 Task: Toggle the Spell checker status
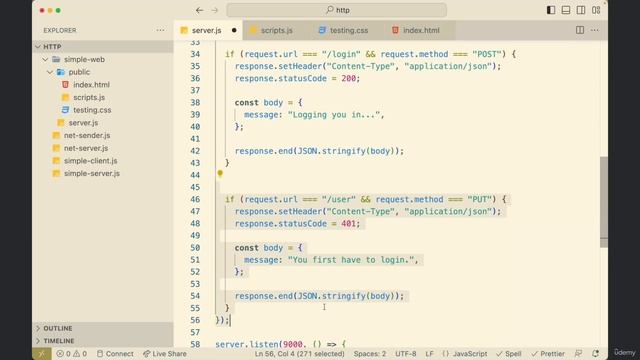(x=509, y=354)
